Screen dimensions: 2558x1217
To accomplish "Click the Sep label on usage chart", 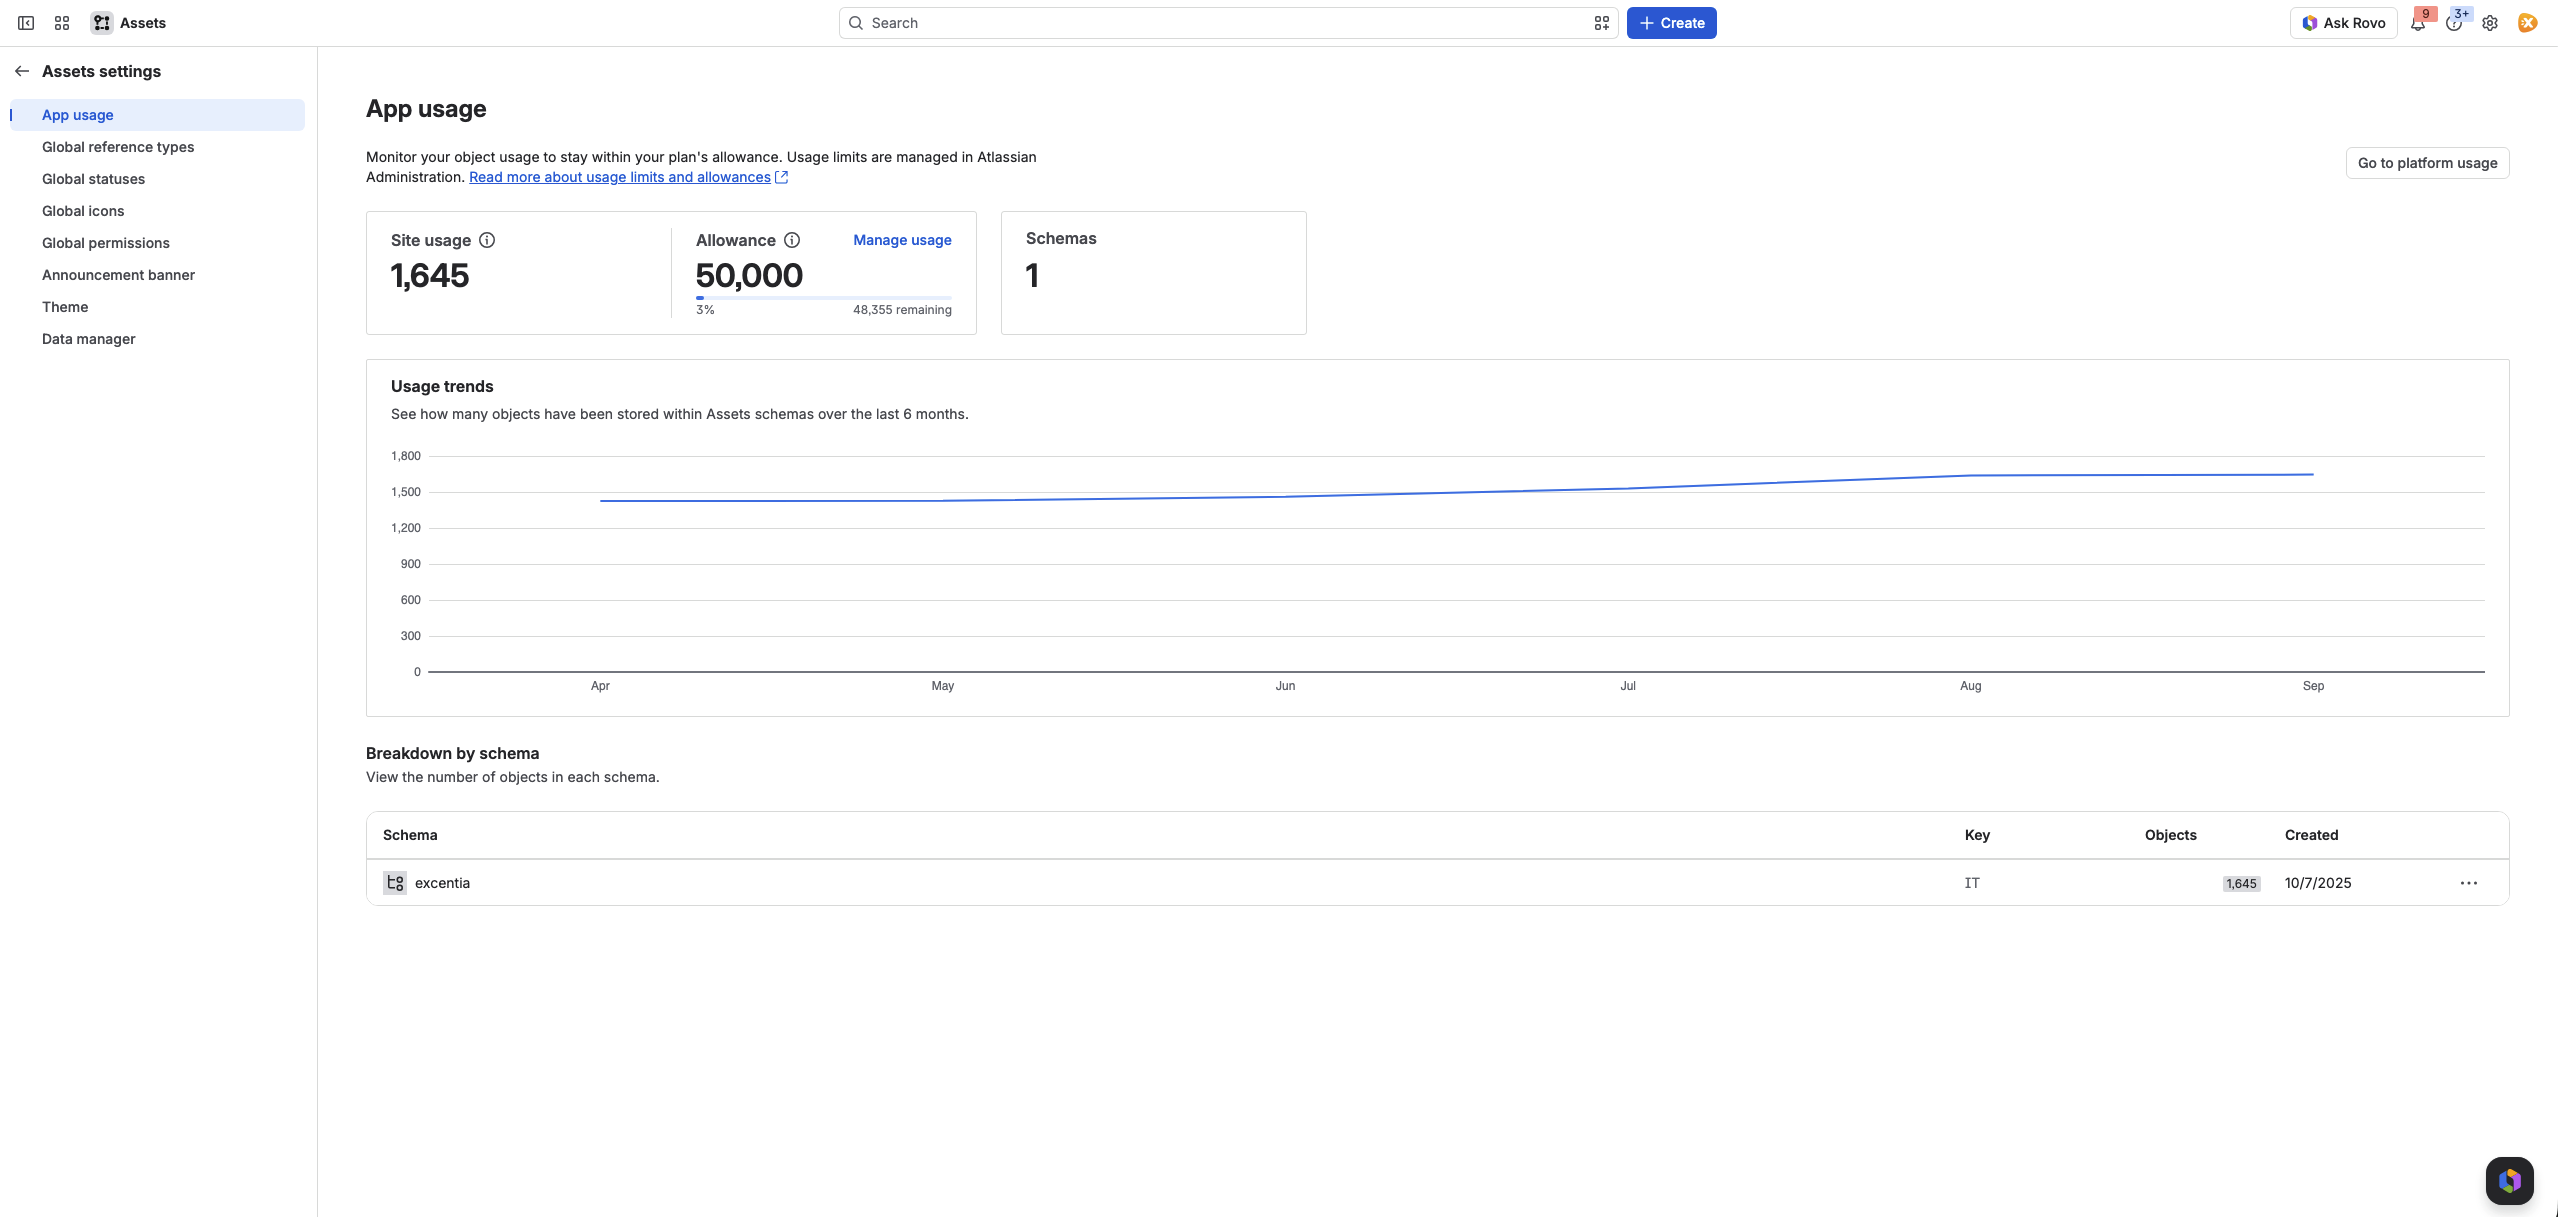I will [2313, 686].
